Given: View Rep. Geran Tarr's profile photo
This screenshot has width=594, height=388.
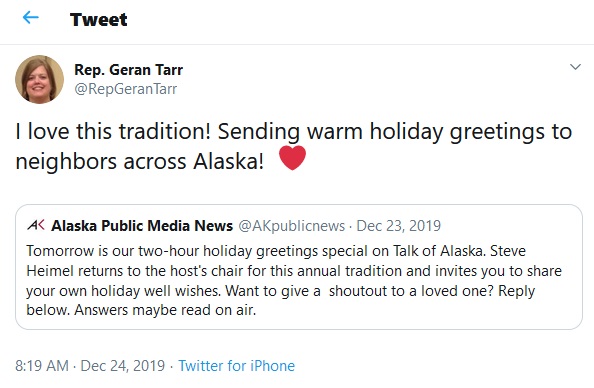Looking at the screenshot, I should (39, 79).
